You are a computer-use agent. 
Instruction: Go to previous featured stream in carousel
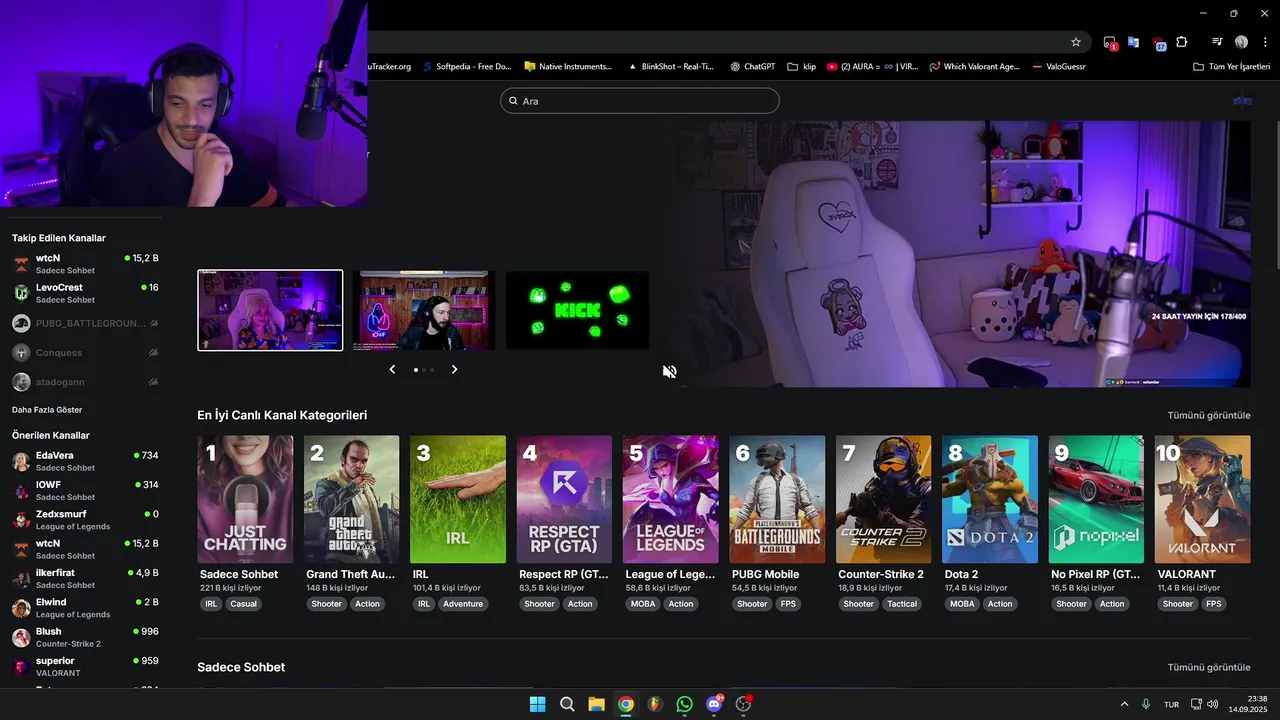tap(392, 369)
